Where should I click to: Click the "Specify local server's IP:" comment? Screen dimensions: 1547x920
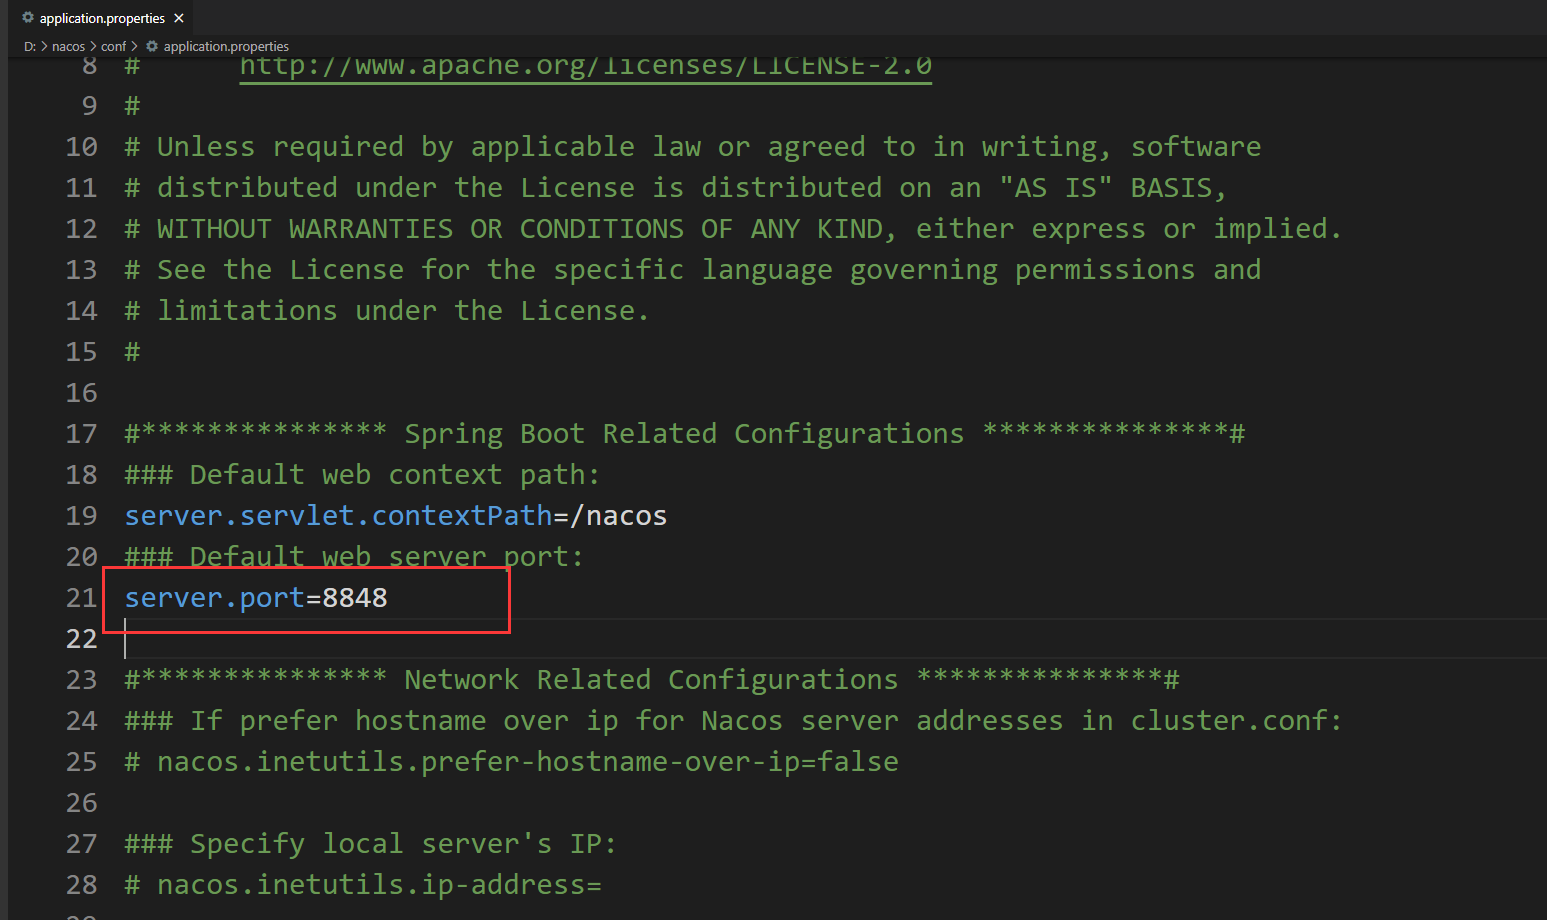(x=370, y=844)
